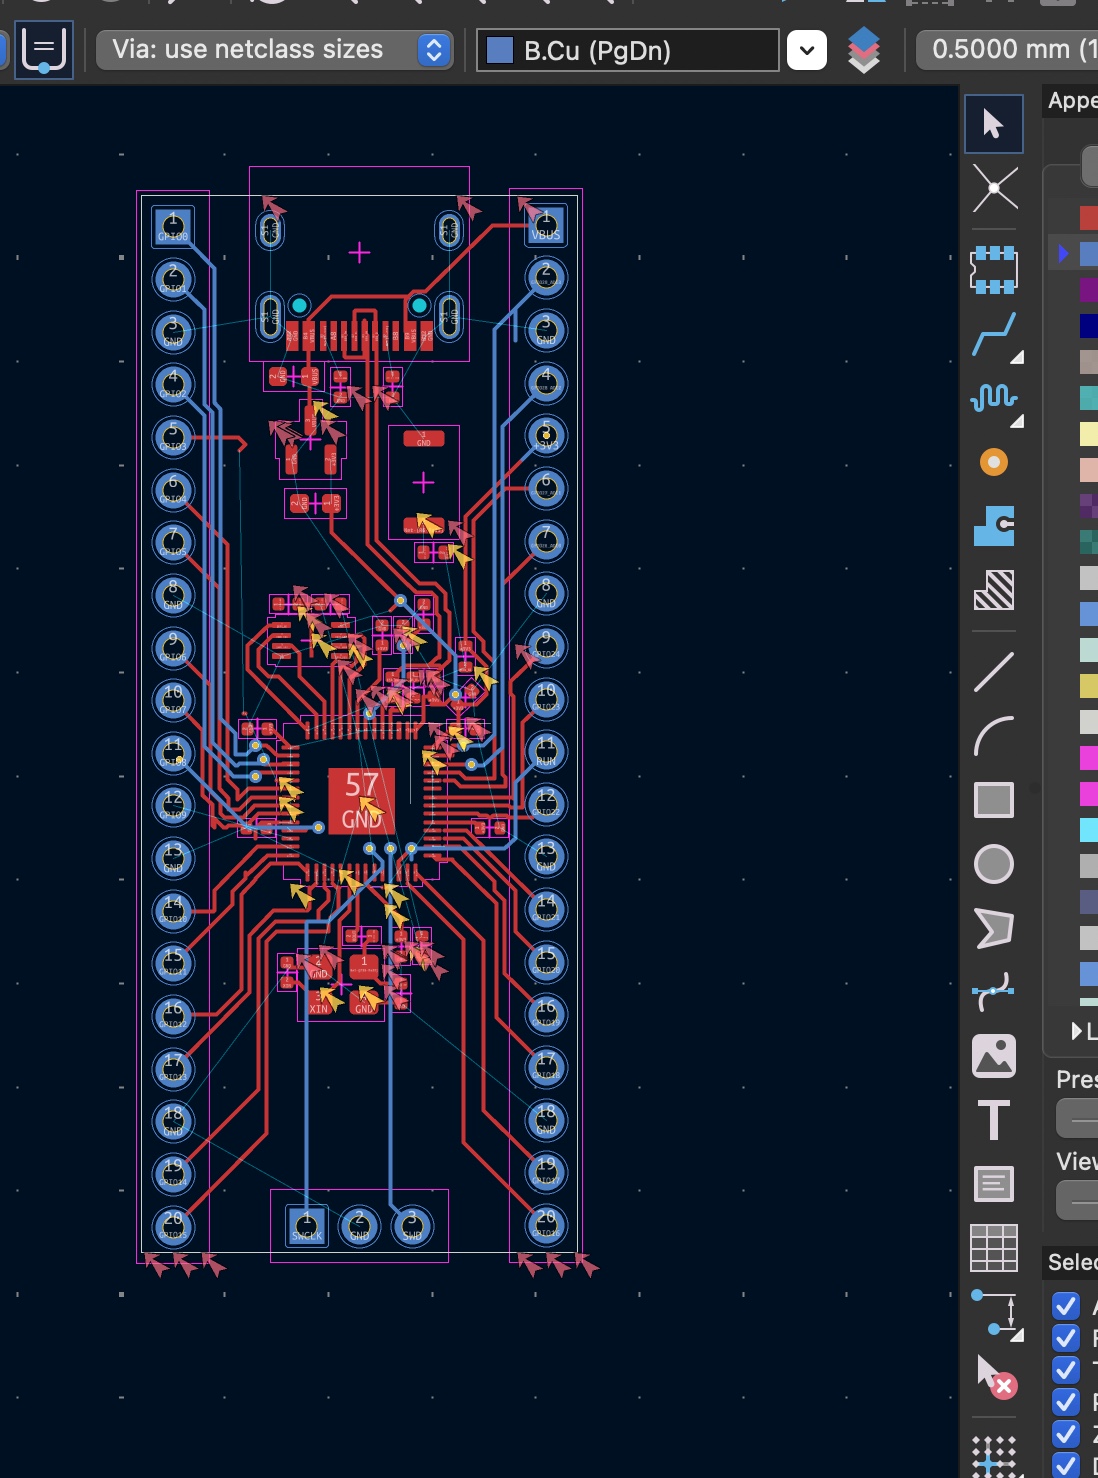Expand the grid size 0.5000 mm dropdown
This screenshot has height=1478, width=1098.
tap(1006, 50)
